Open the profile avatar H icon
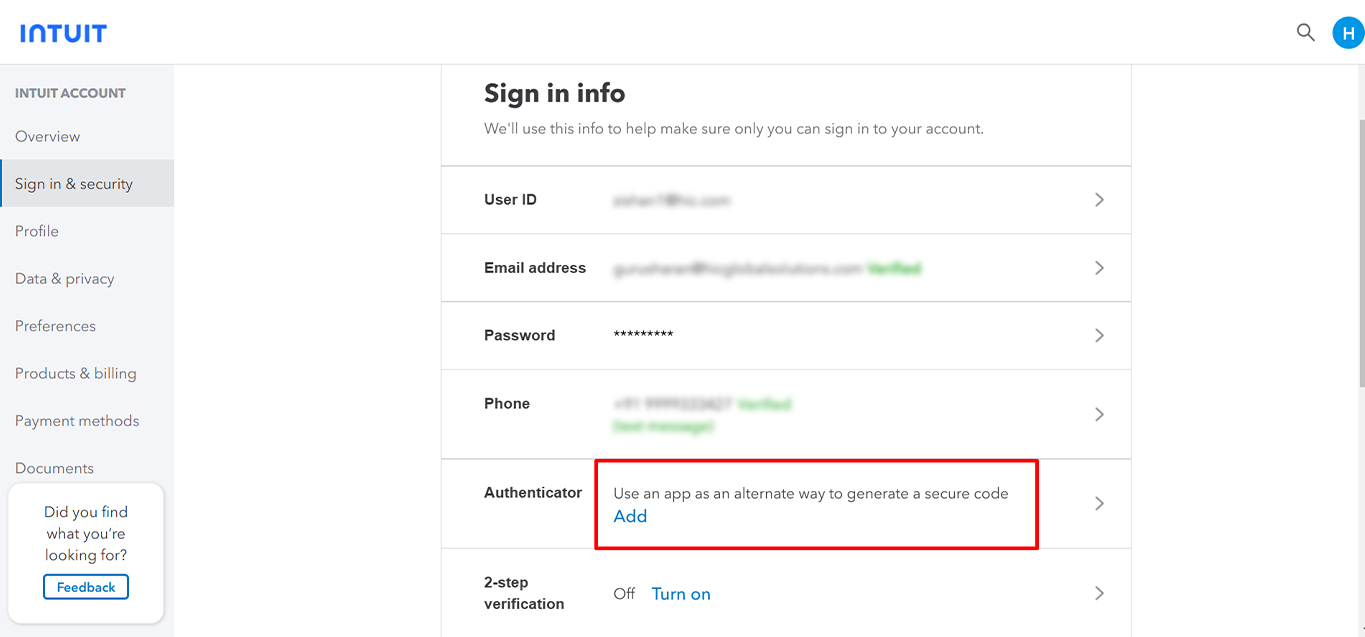Viewport: 1365px width, 637px height. [1348, 32]
